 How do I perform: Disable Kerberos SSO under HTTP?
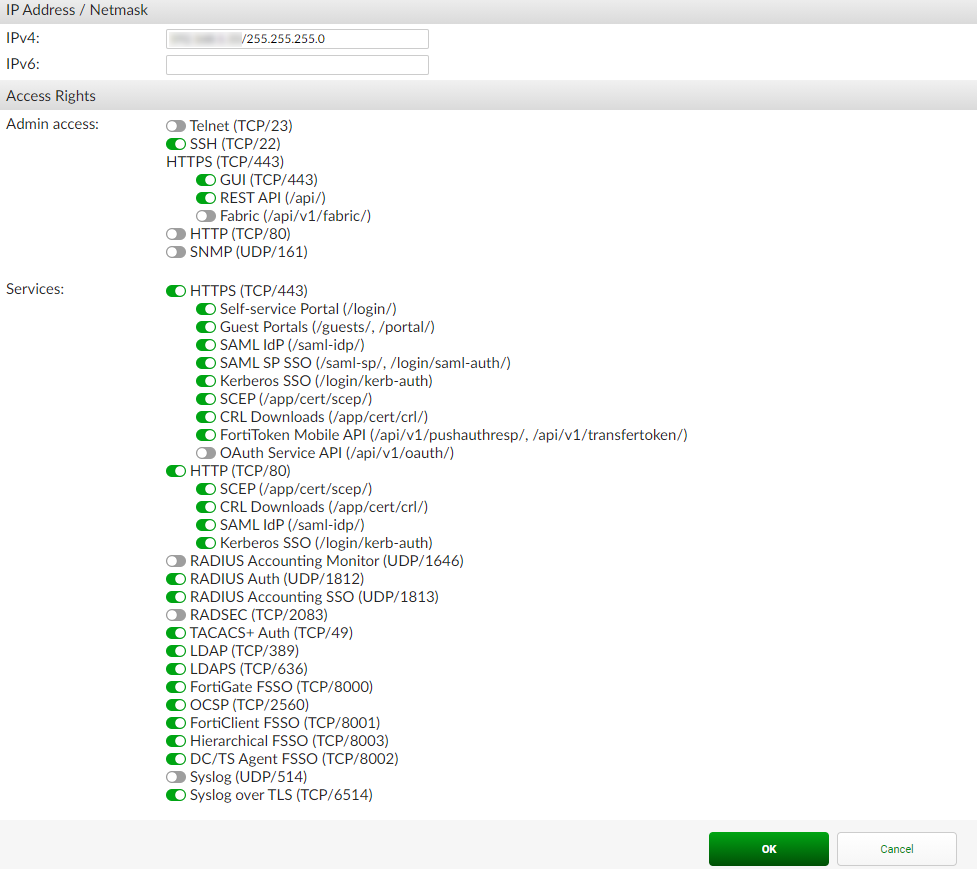pos(206,542)
